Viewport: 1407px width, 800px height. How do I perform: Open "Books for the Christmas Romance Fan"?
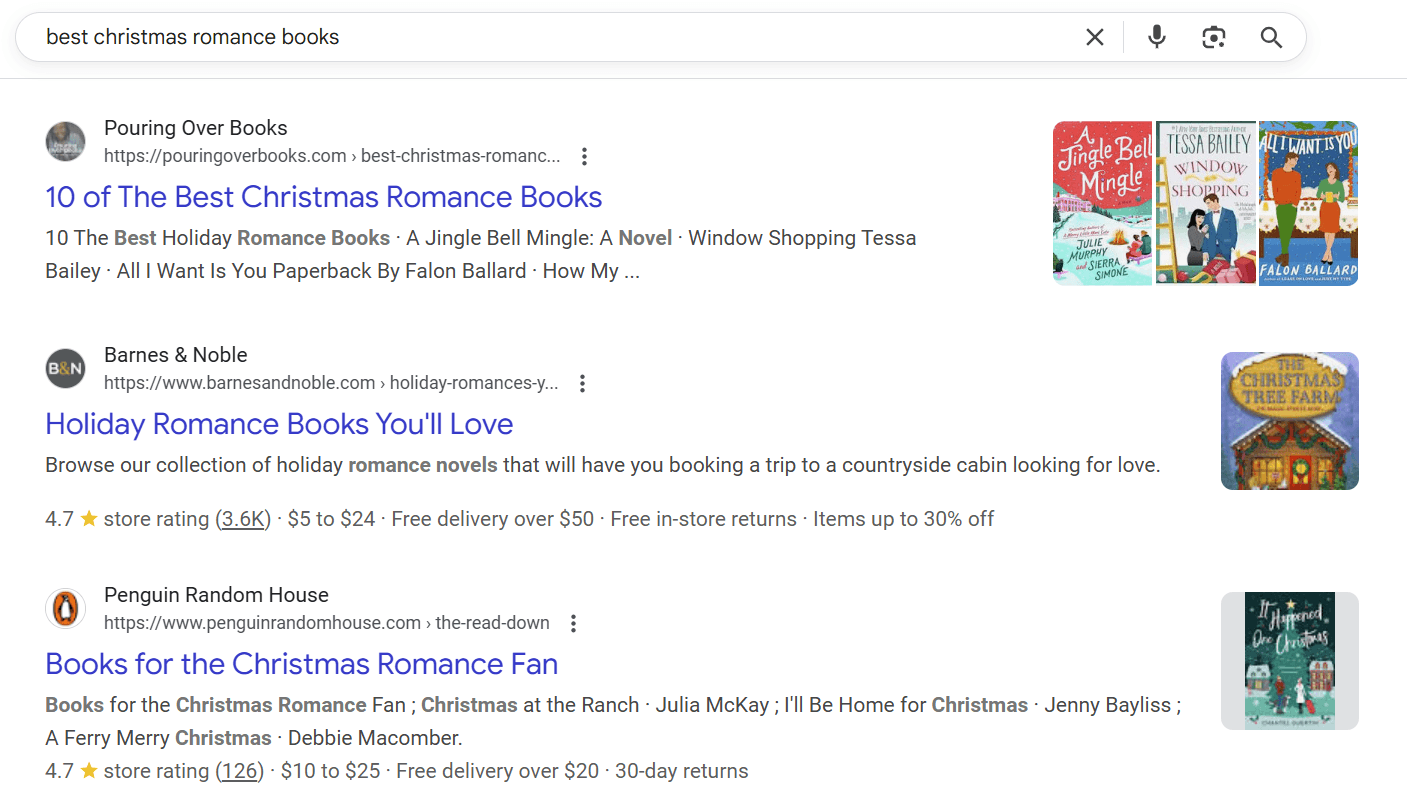coord(301,664)
